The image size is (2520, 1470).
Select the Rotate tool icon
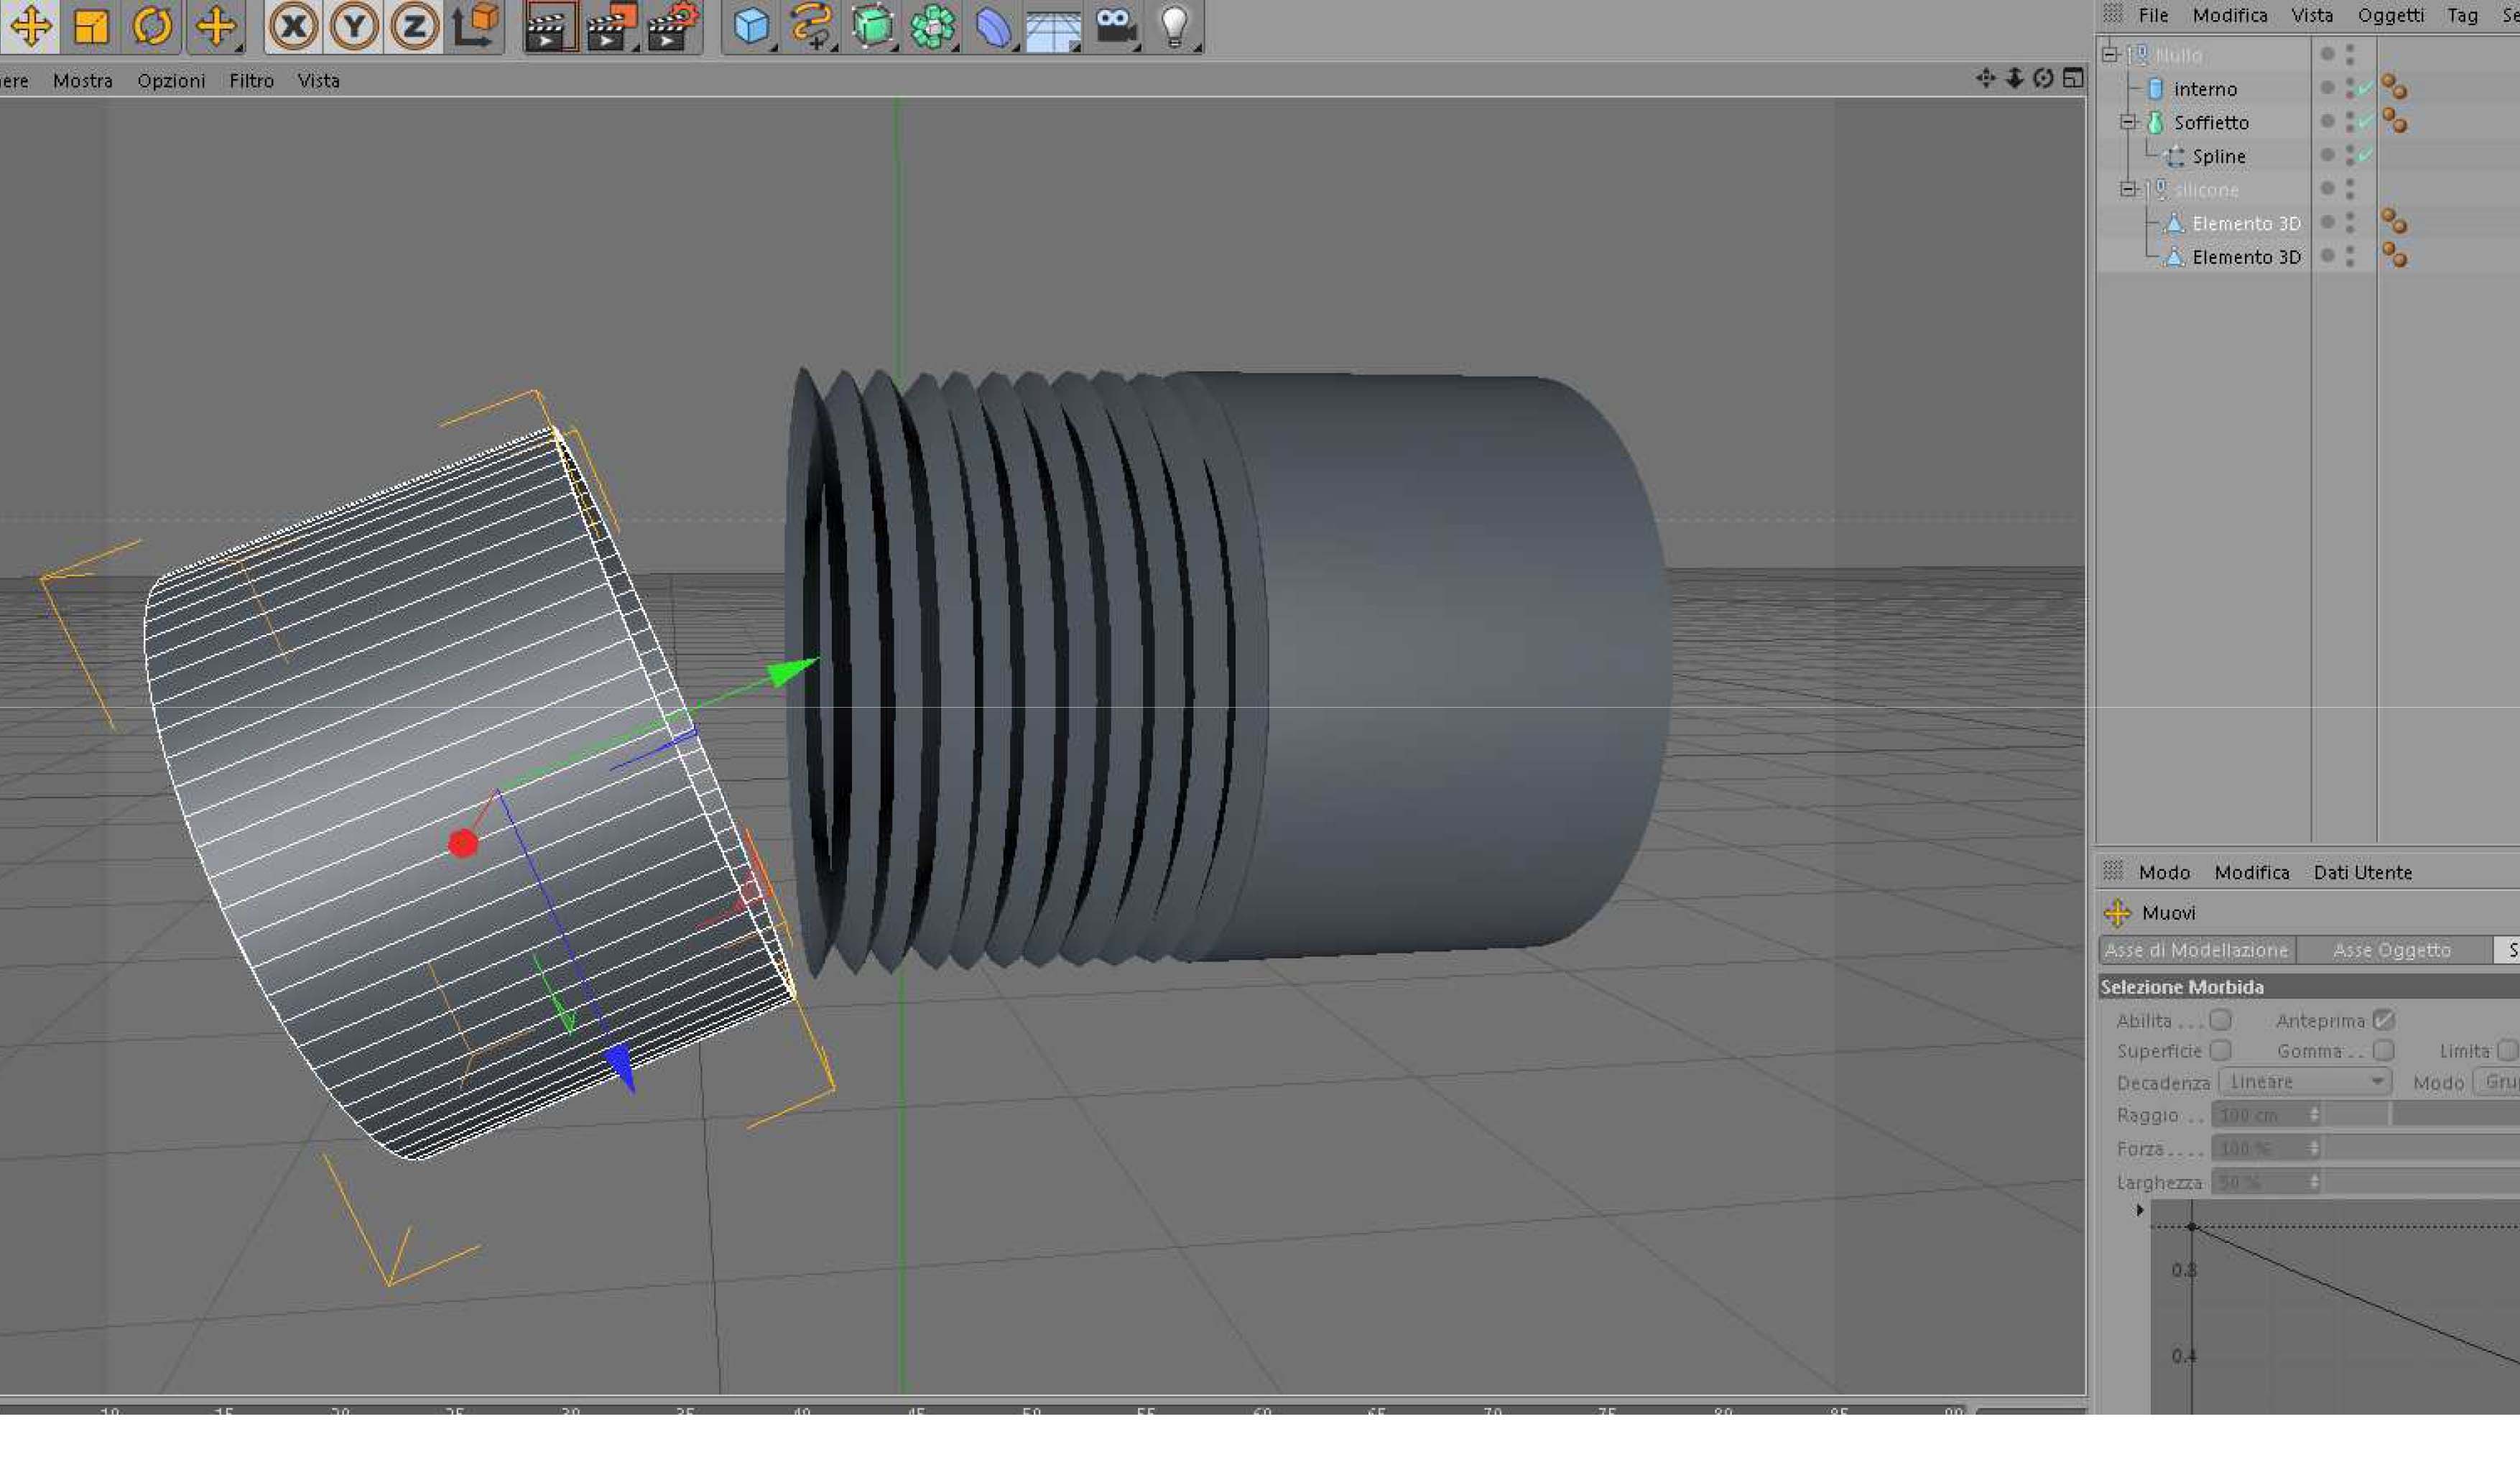tap(152, 26)
